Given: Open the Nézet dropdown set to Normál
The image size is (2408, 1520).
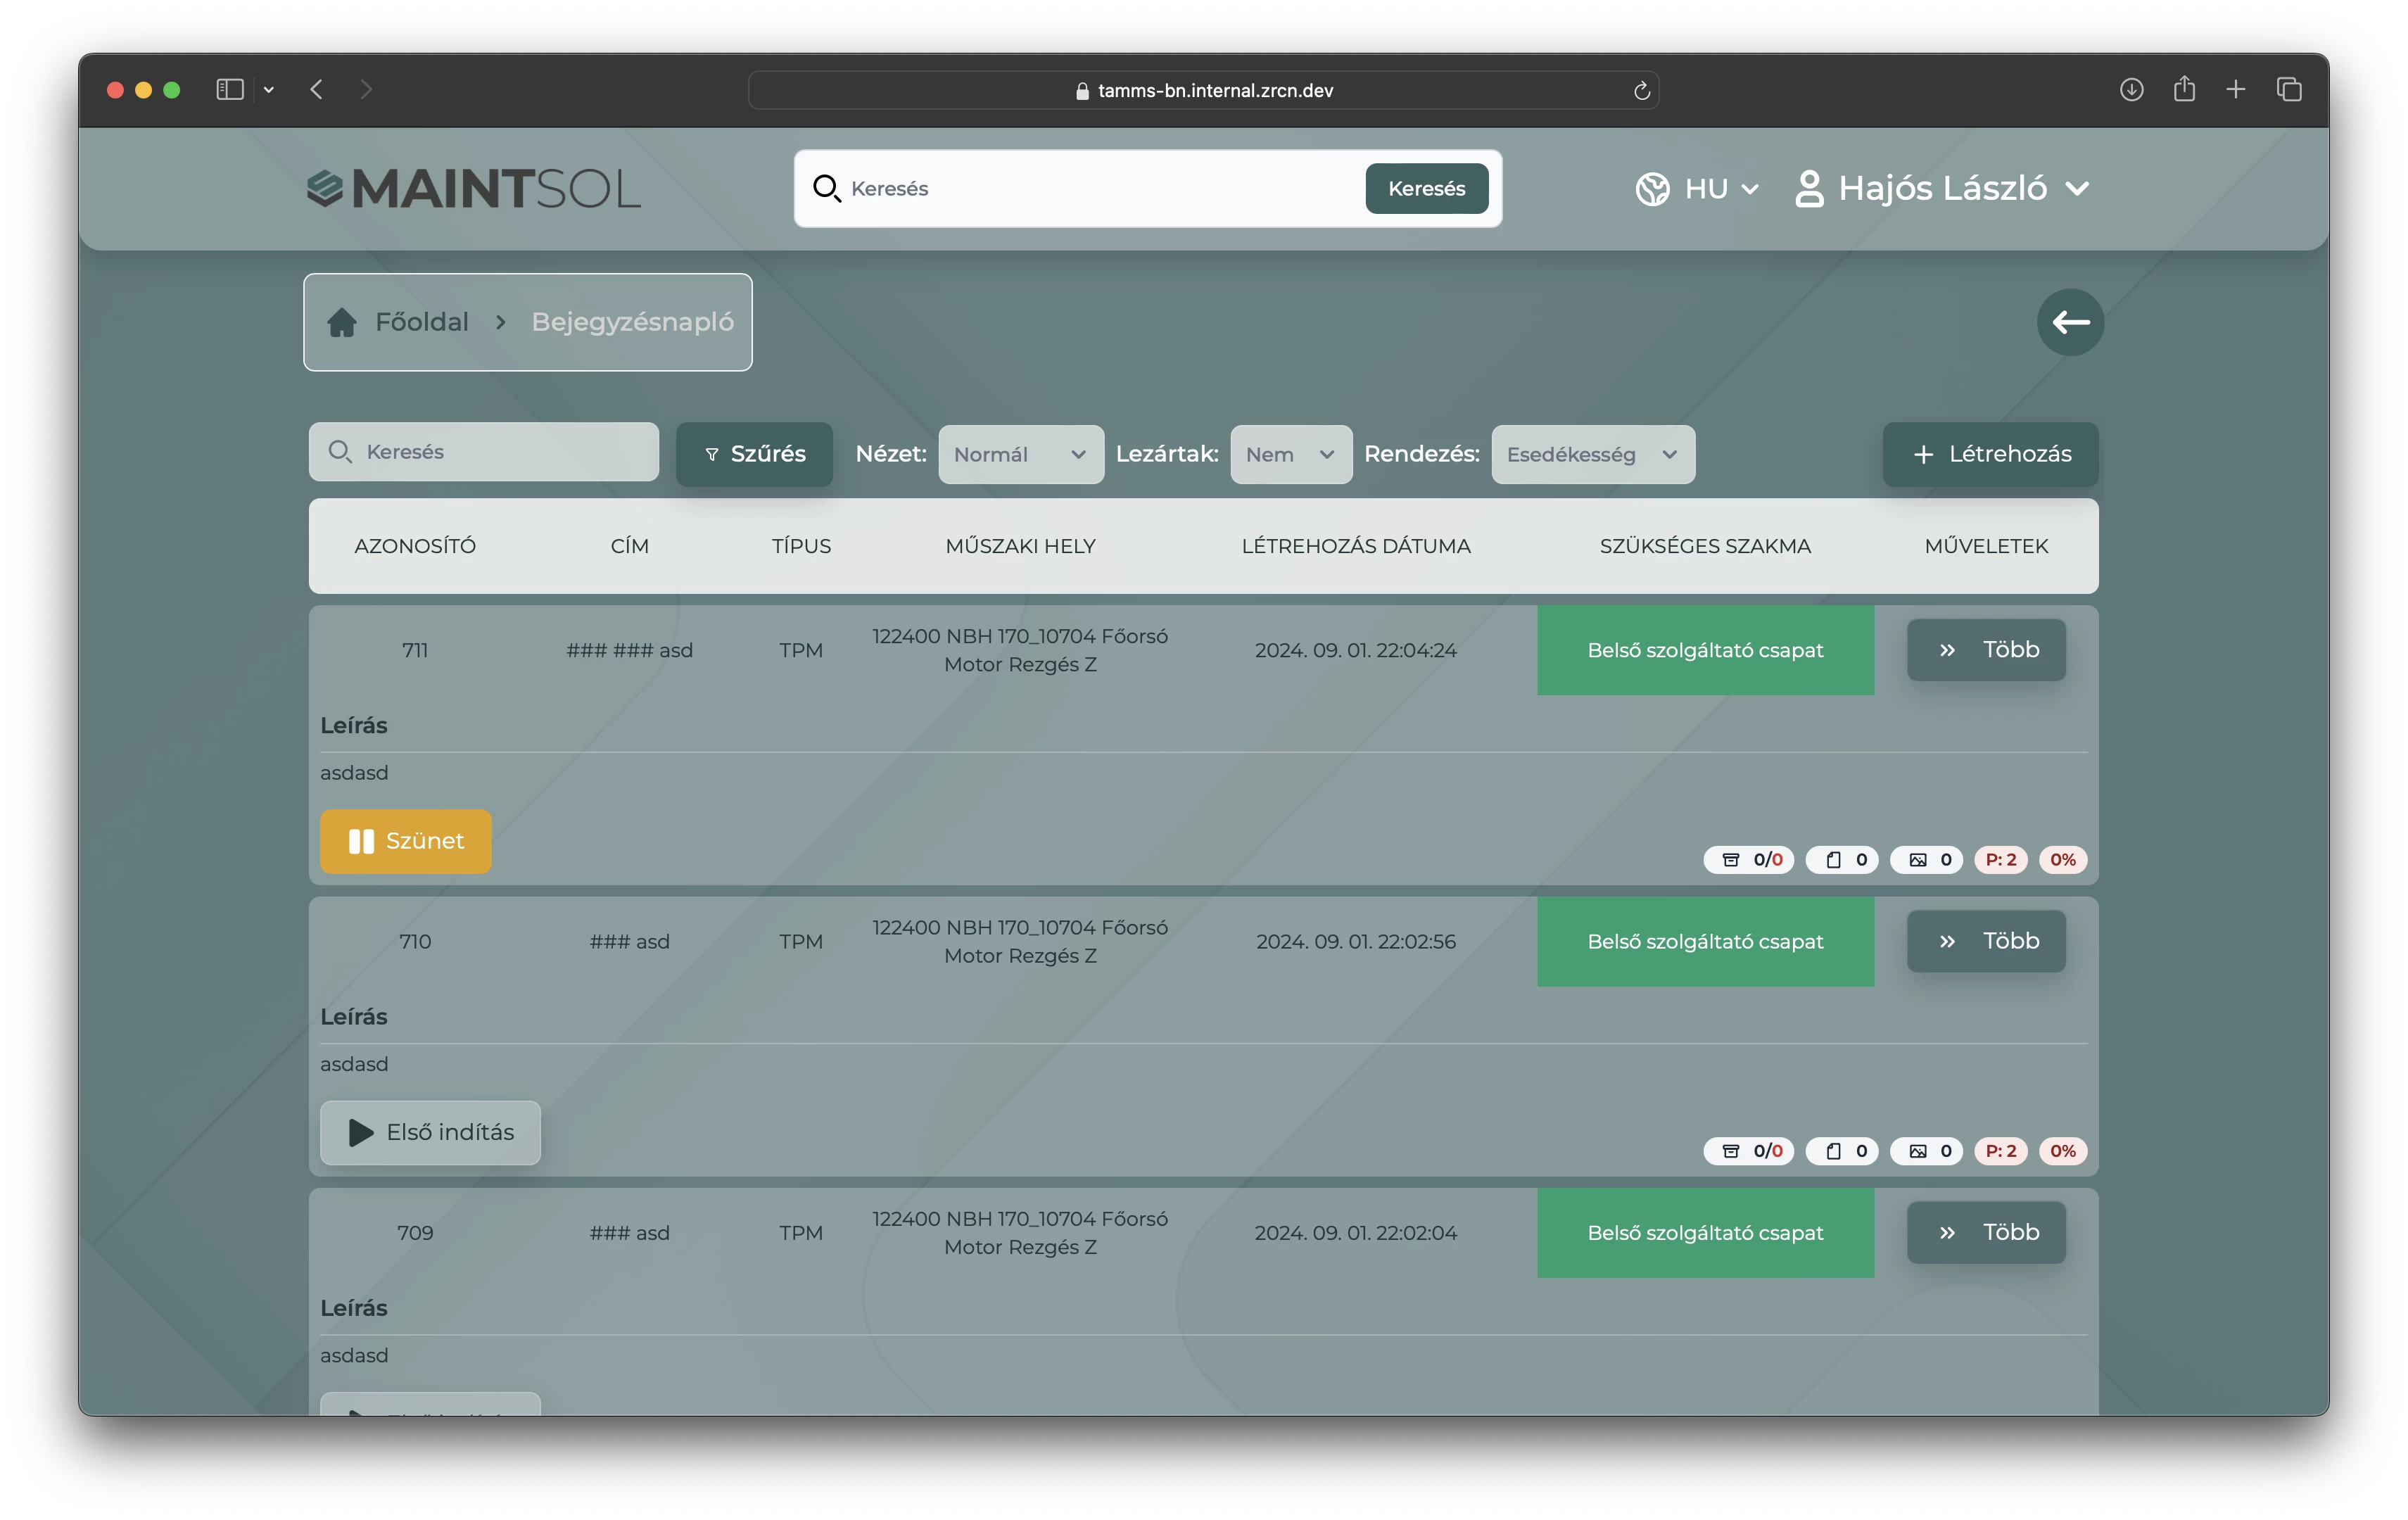Looking at the screenshot, I should click(x=1021, y=454).
